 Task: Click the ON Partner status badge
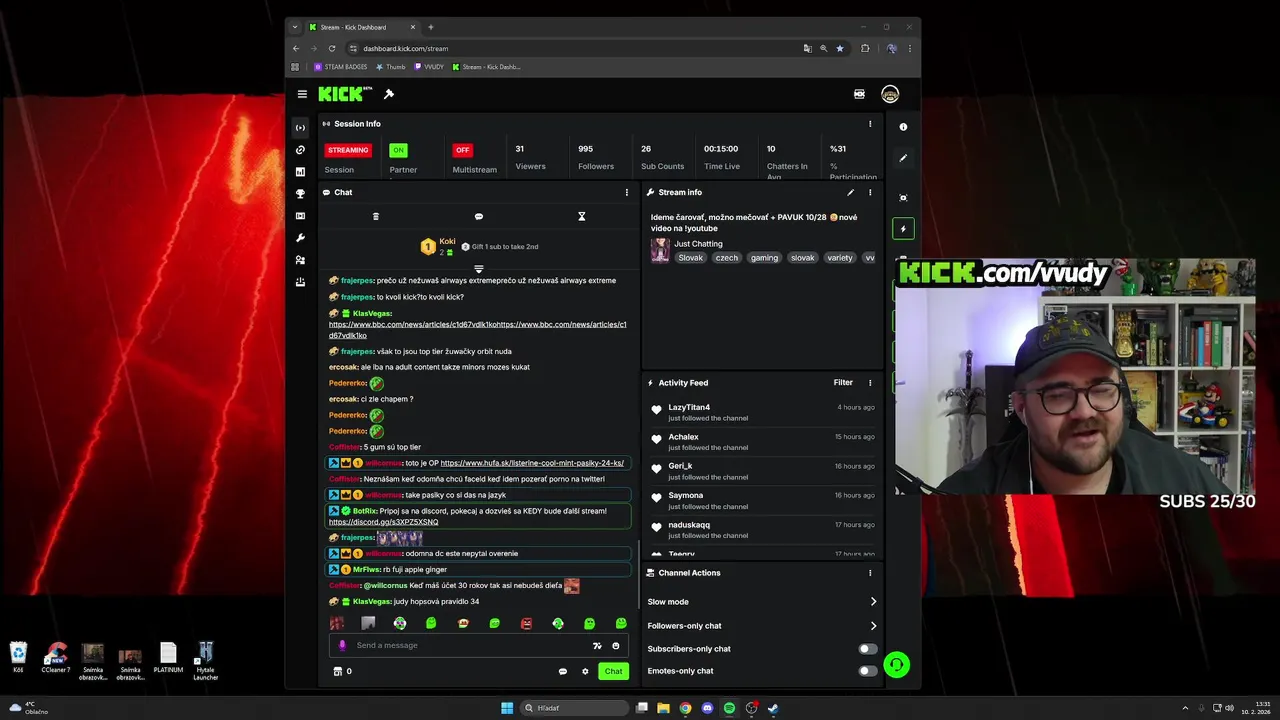pyautogui.click(x=398, y=150)
